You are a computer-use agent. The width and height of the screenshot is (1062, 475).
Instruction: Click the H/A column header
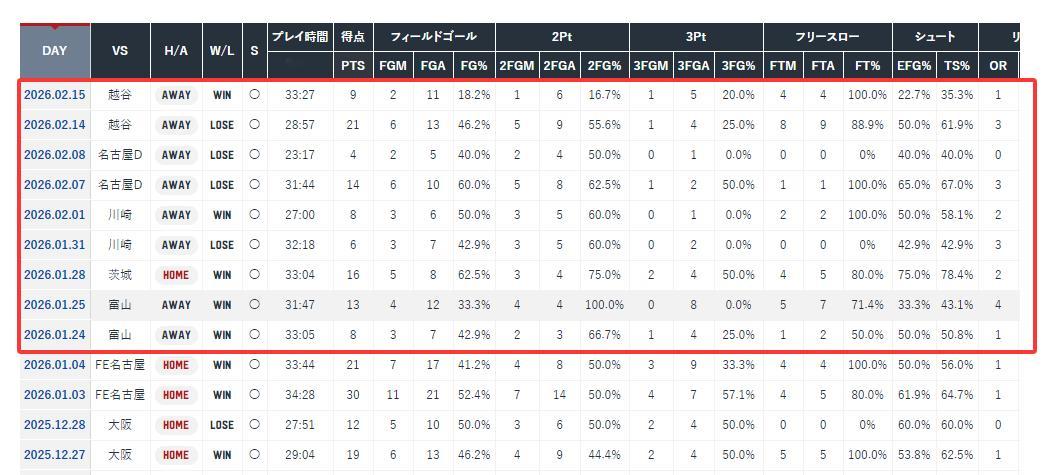coord(176,50)
